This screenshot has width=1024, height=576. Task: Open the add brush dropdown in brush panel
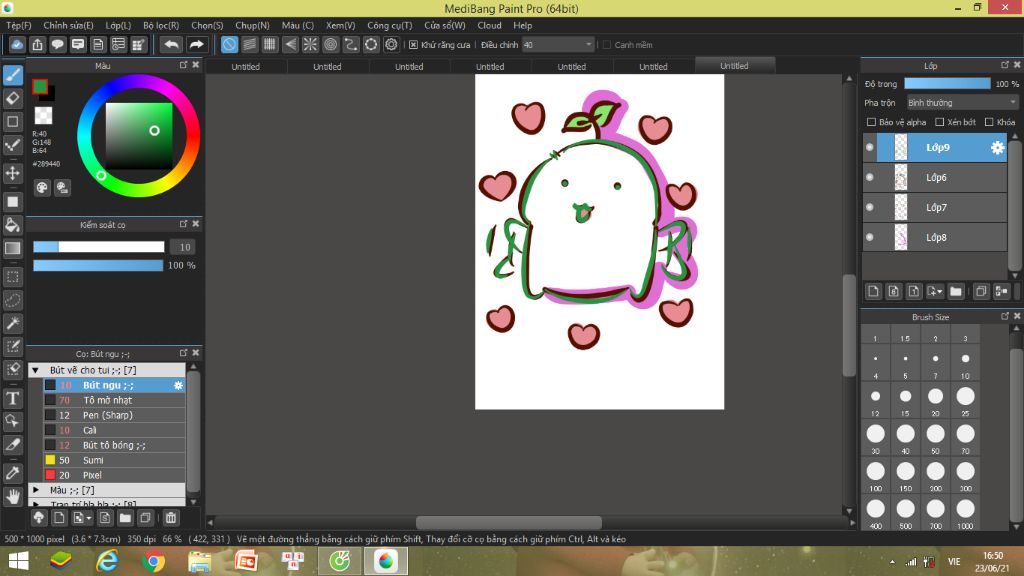(x=82, y=518)
